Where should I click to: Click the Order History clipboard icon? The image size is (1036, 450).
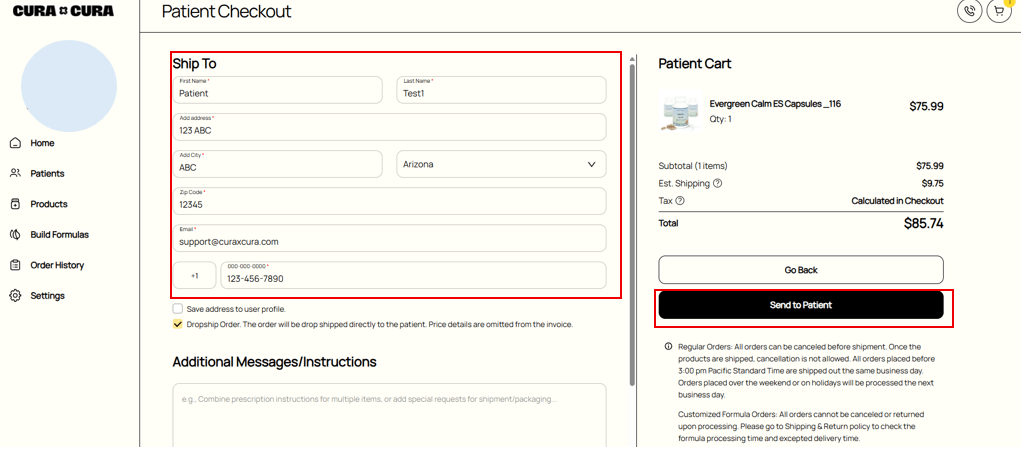(15, 265)
